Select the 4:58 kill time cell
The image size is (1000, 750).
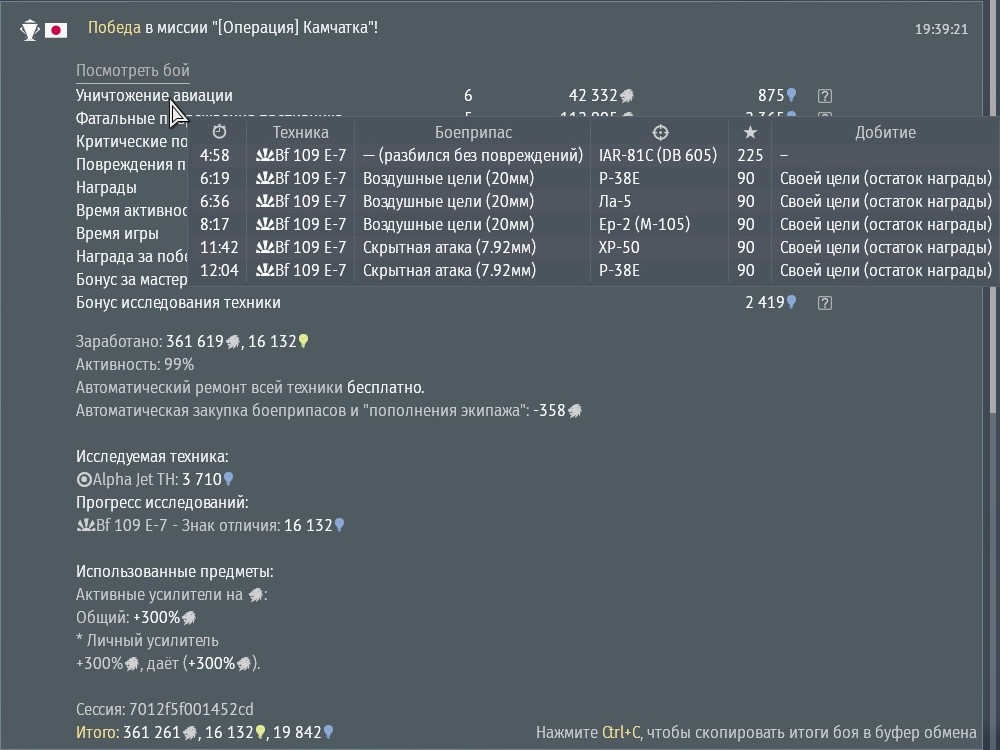[214, 155]
